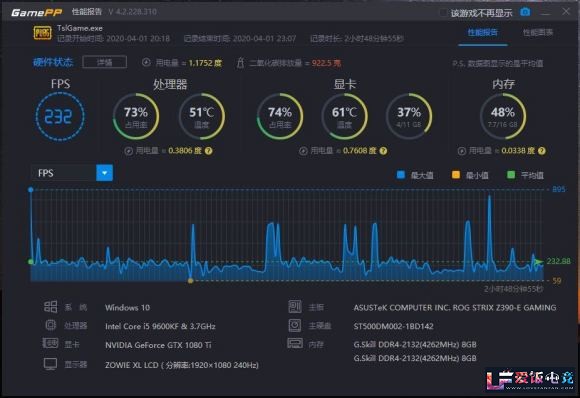Click the hard disk icon beside ST500DM002
Screen dimensions: 580x398
[295, 325]
